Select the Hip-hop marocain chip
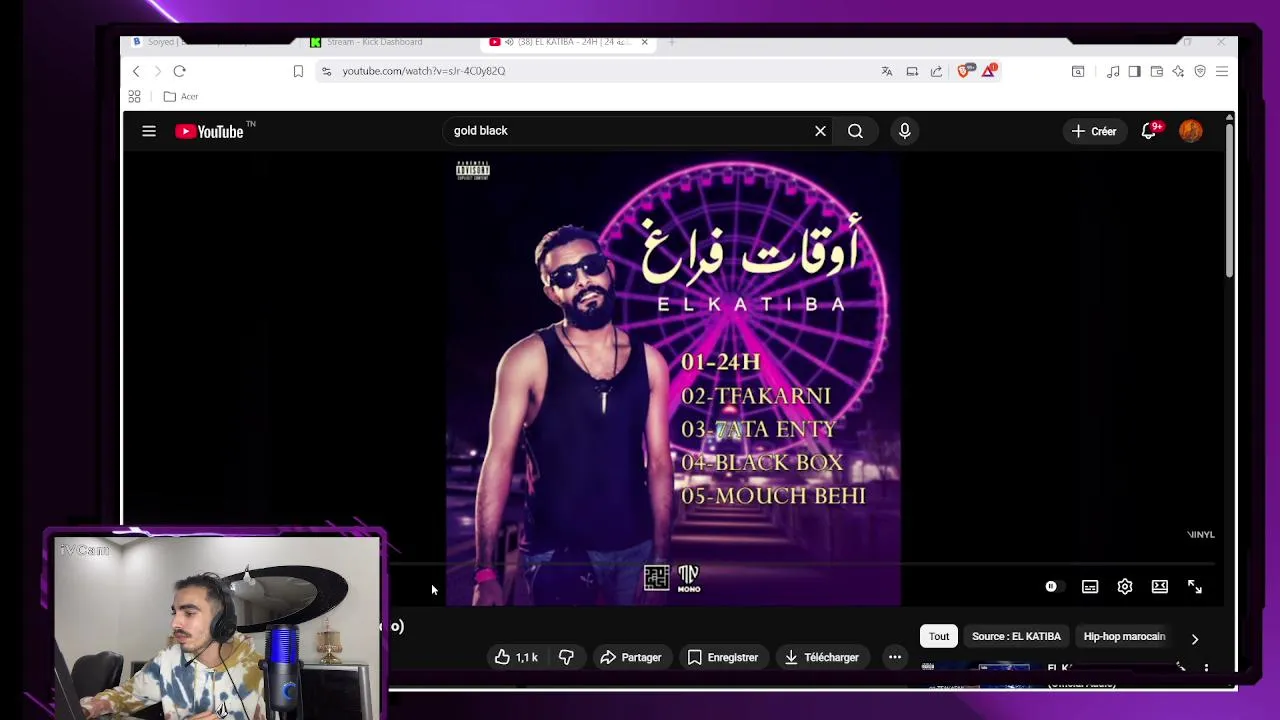This screenshot has height=720, width=1280. [x=1124, y=636]
